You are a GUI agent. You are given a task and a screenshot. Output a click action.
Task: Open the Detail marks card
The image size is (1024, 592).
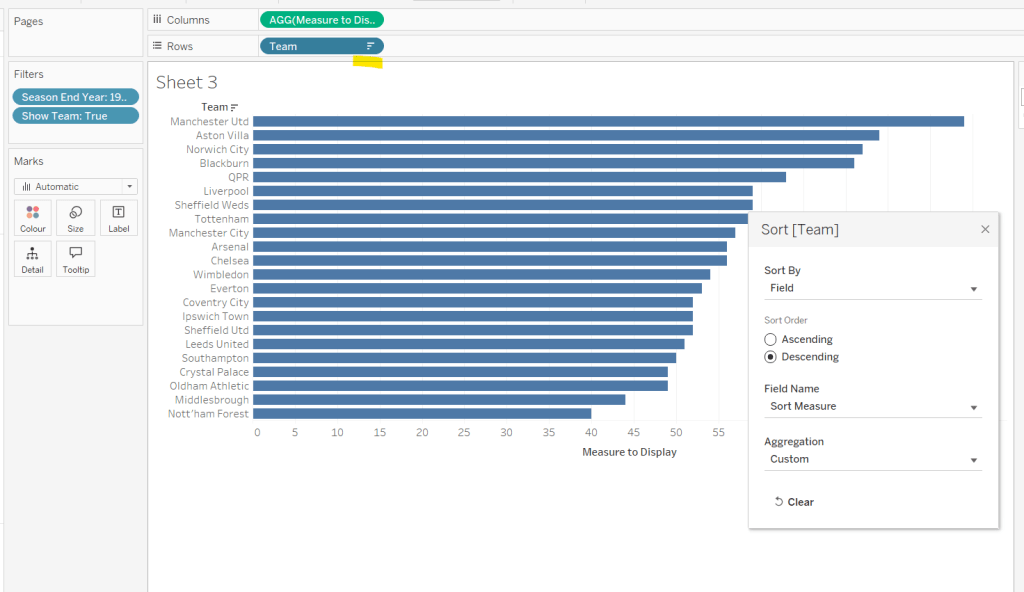[33, 259]
